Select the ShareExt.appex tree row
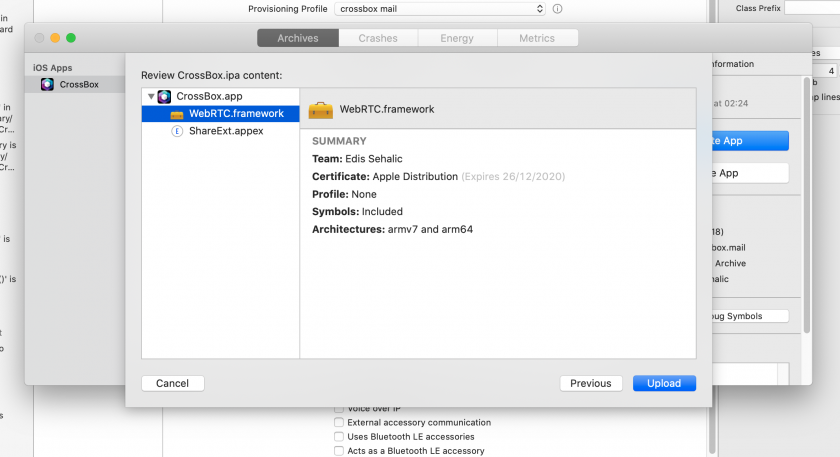The height and width of the screenshot is (457, 840). 220,131
